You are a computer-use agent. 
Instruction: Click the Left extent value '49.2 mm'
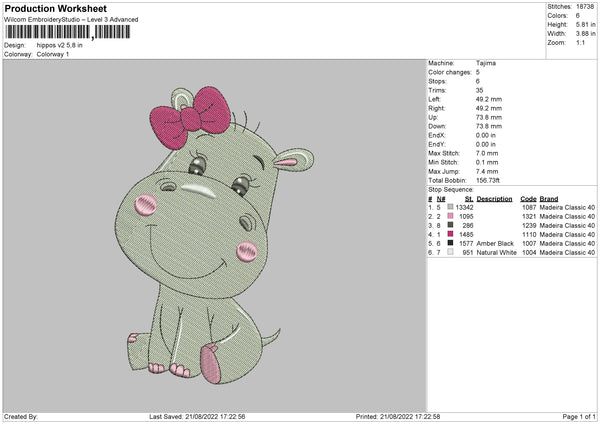pyautogui.click(x=489, y=99)
